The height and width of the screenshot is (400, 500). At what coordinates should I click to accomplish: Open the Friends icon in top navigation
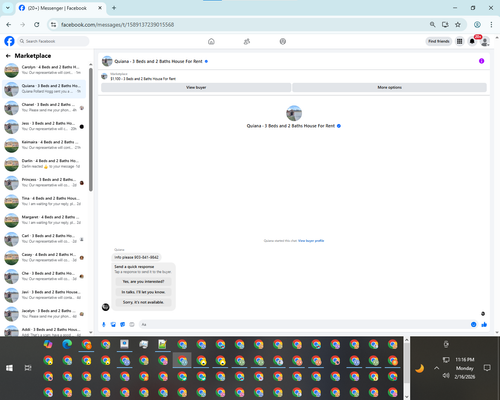tap(247, 41)
